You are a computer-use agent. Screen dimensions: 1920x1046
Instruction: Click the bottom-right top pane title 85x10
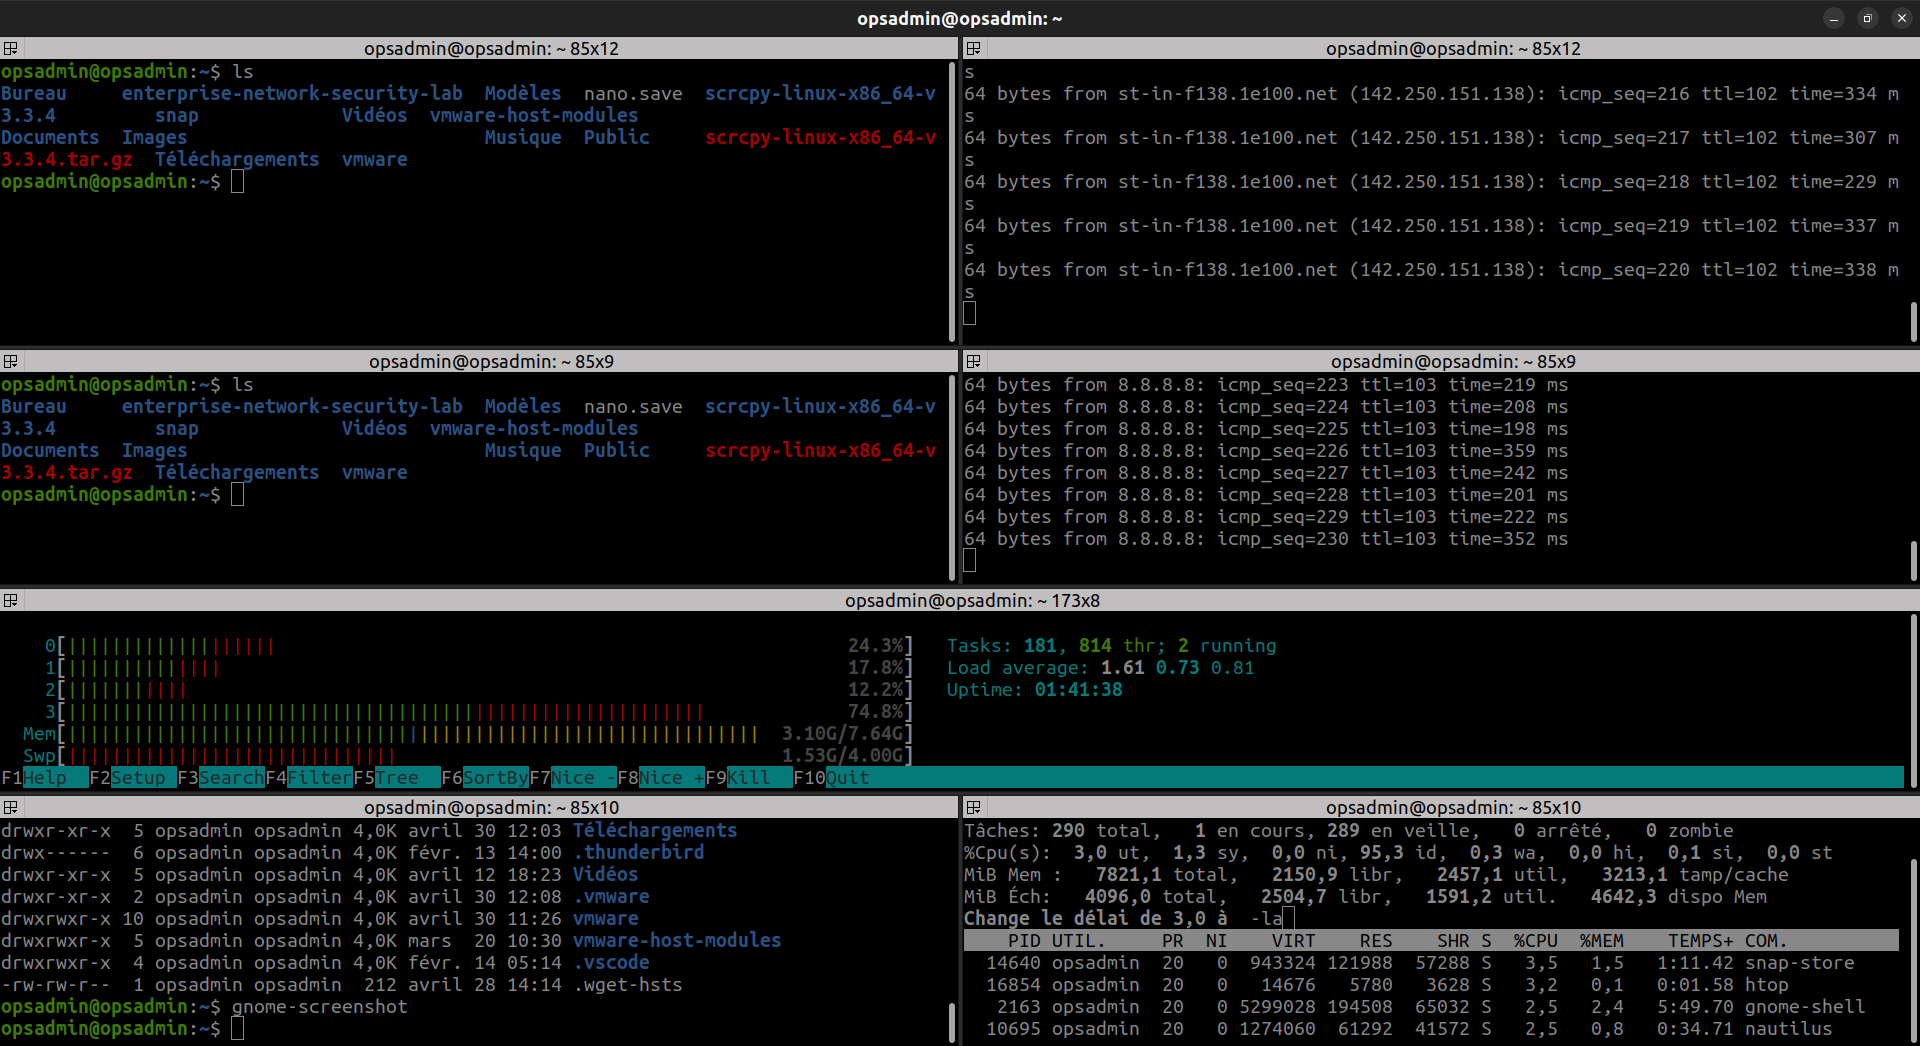point(1453,807)
